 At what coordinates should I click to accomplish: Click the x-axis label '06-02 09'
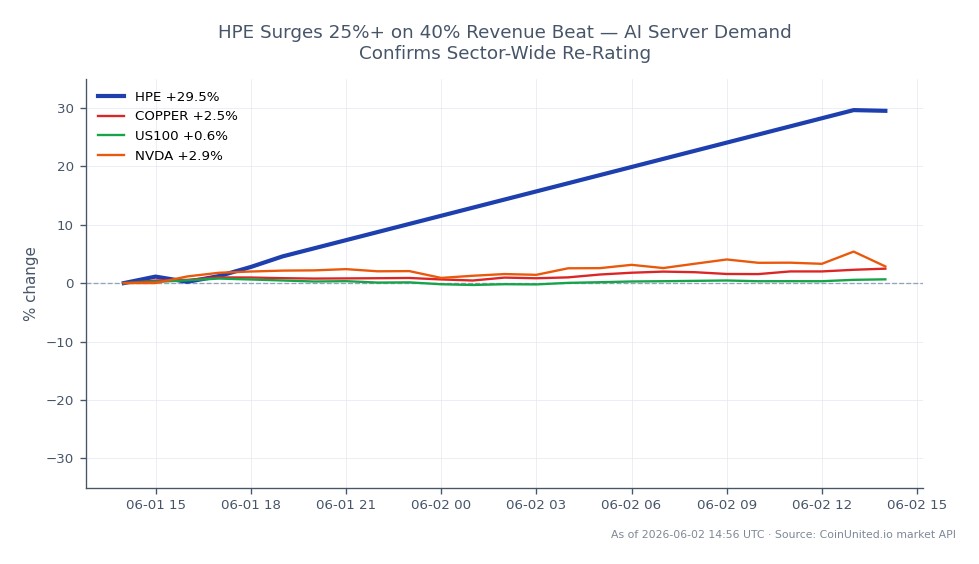tap(727, 505)
